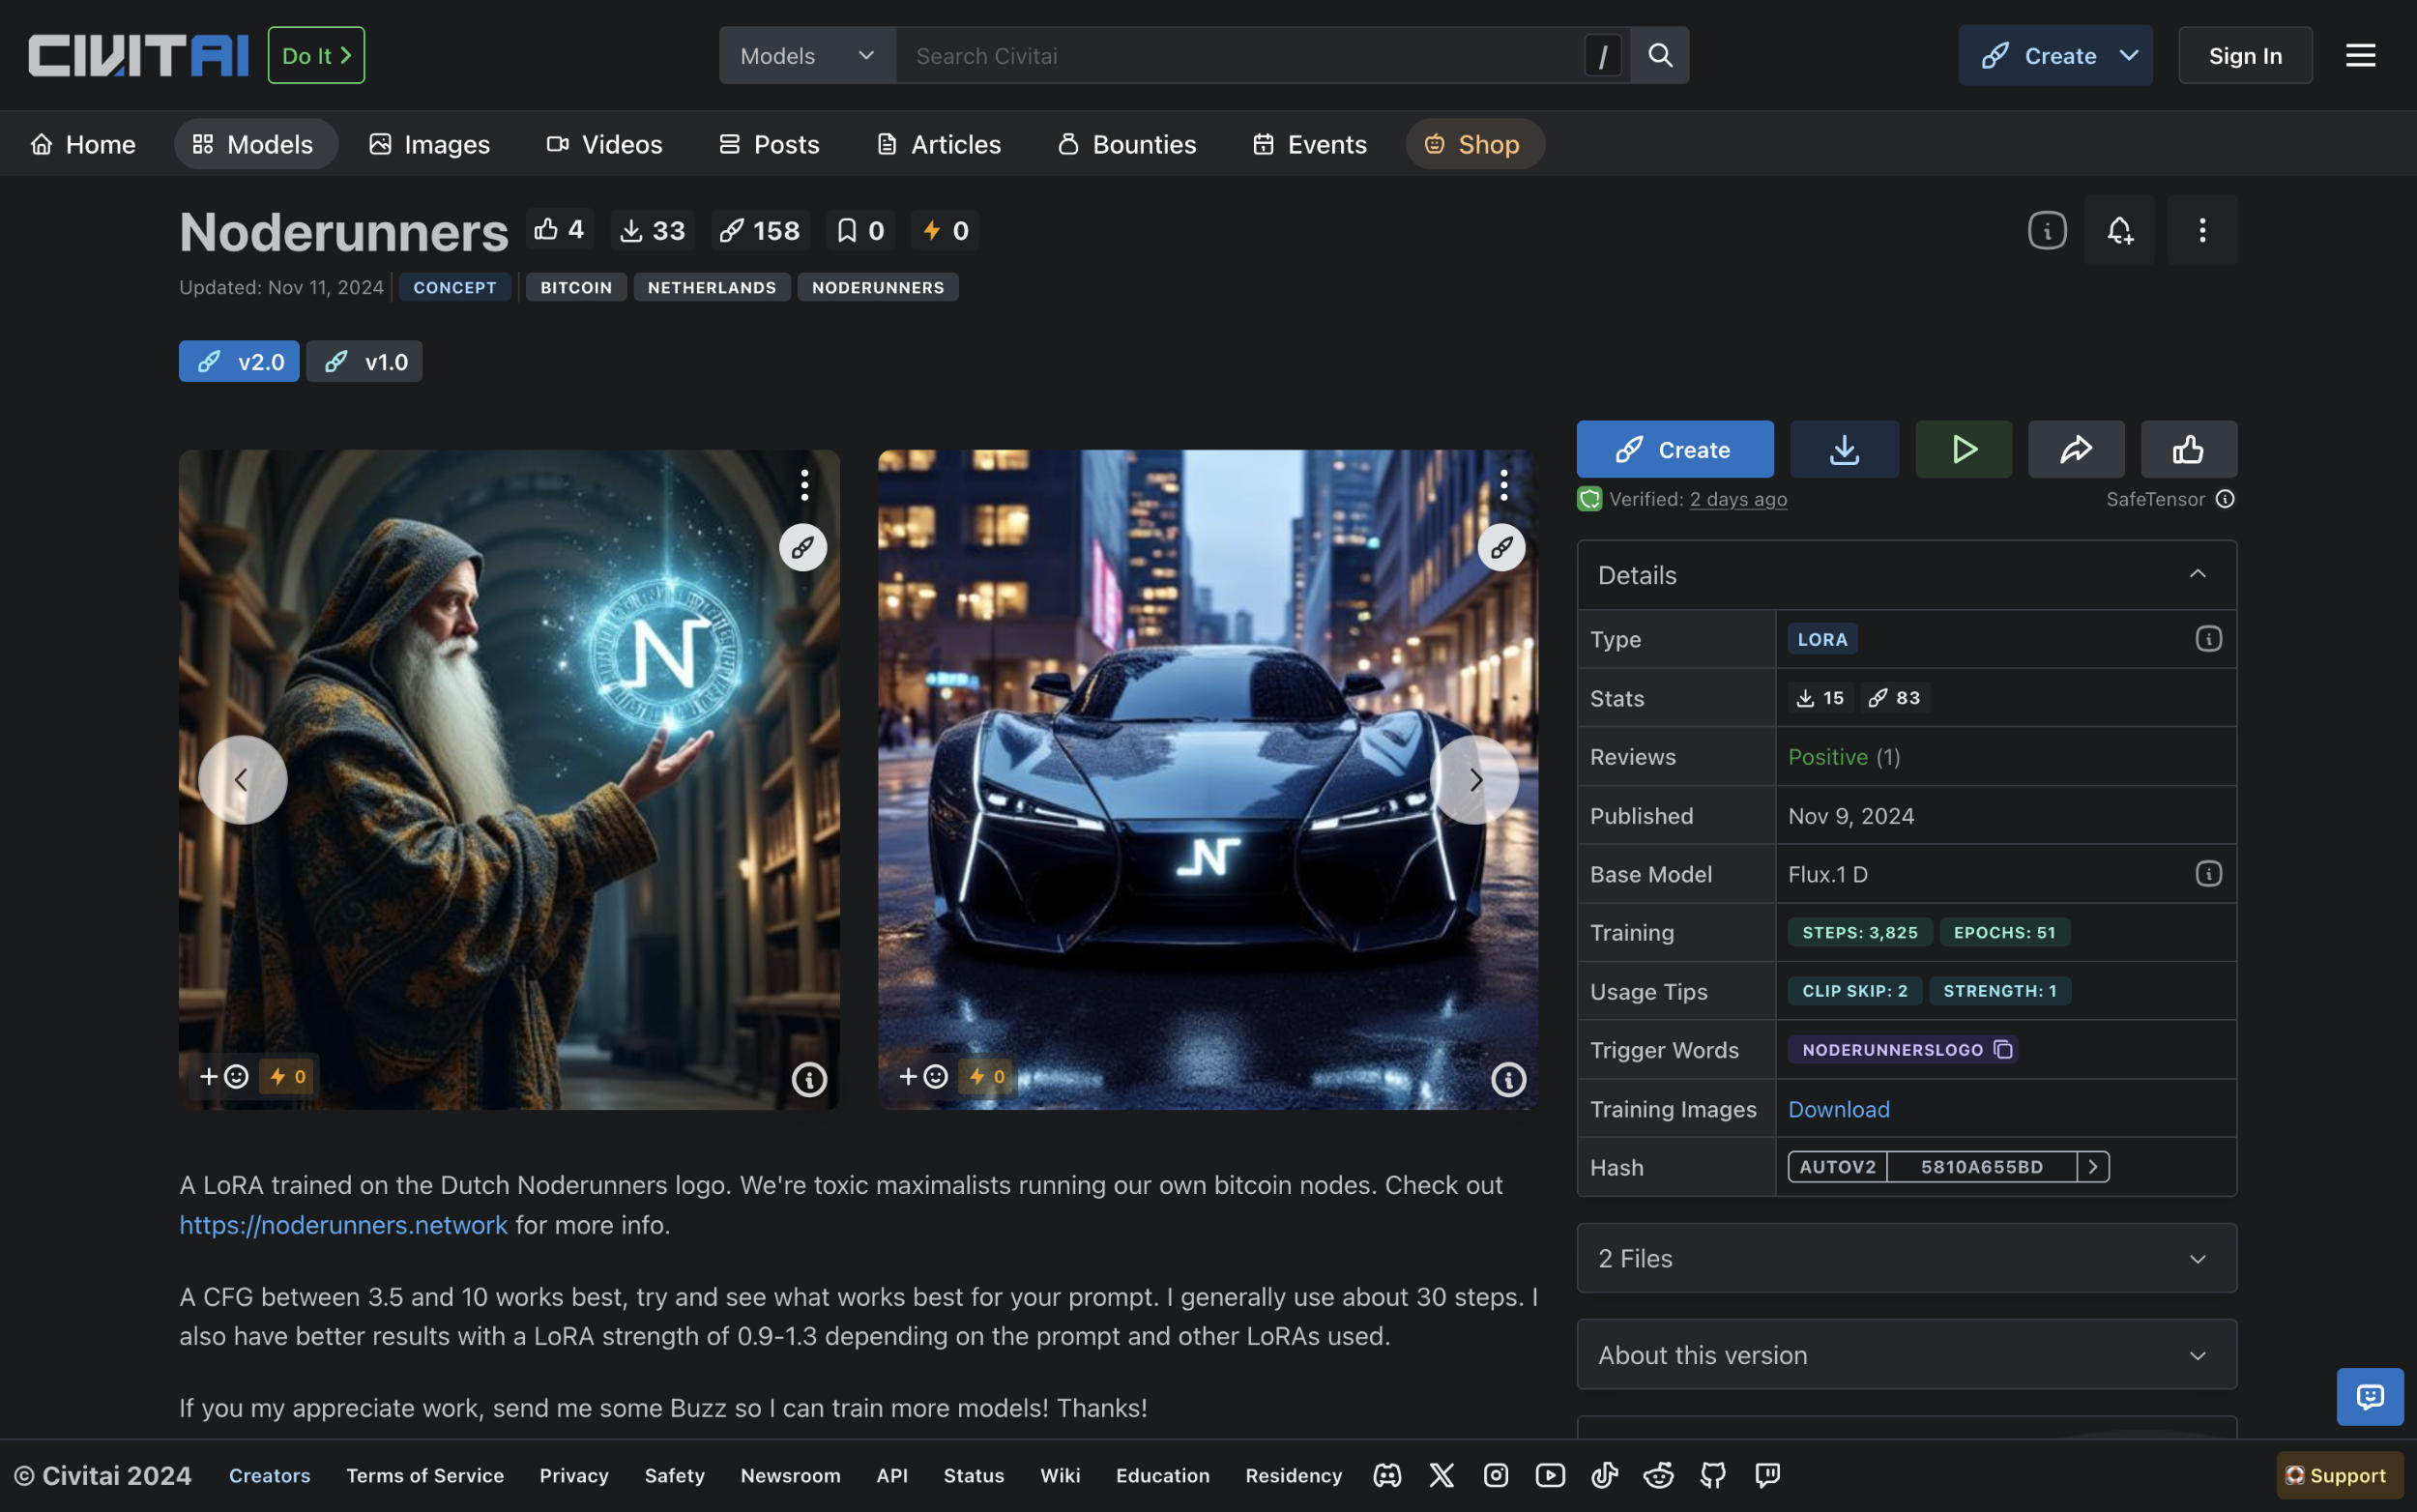
Task: Tip Buzz on the car image
Action: pyautogui.click(x=987, y=1076)
